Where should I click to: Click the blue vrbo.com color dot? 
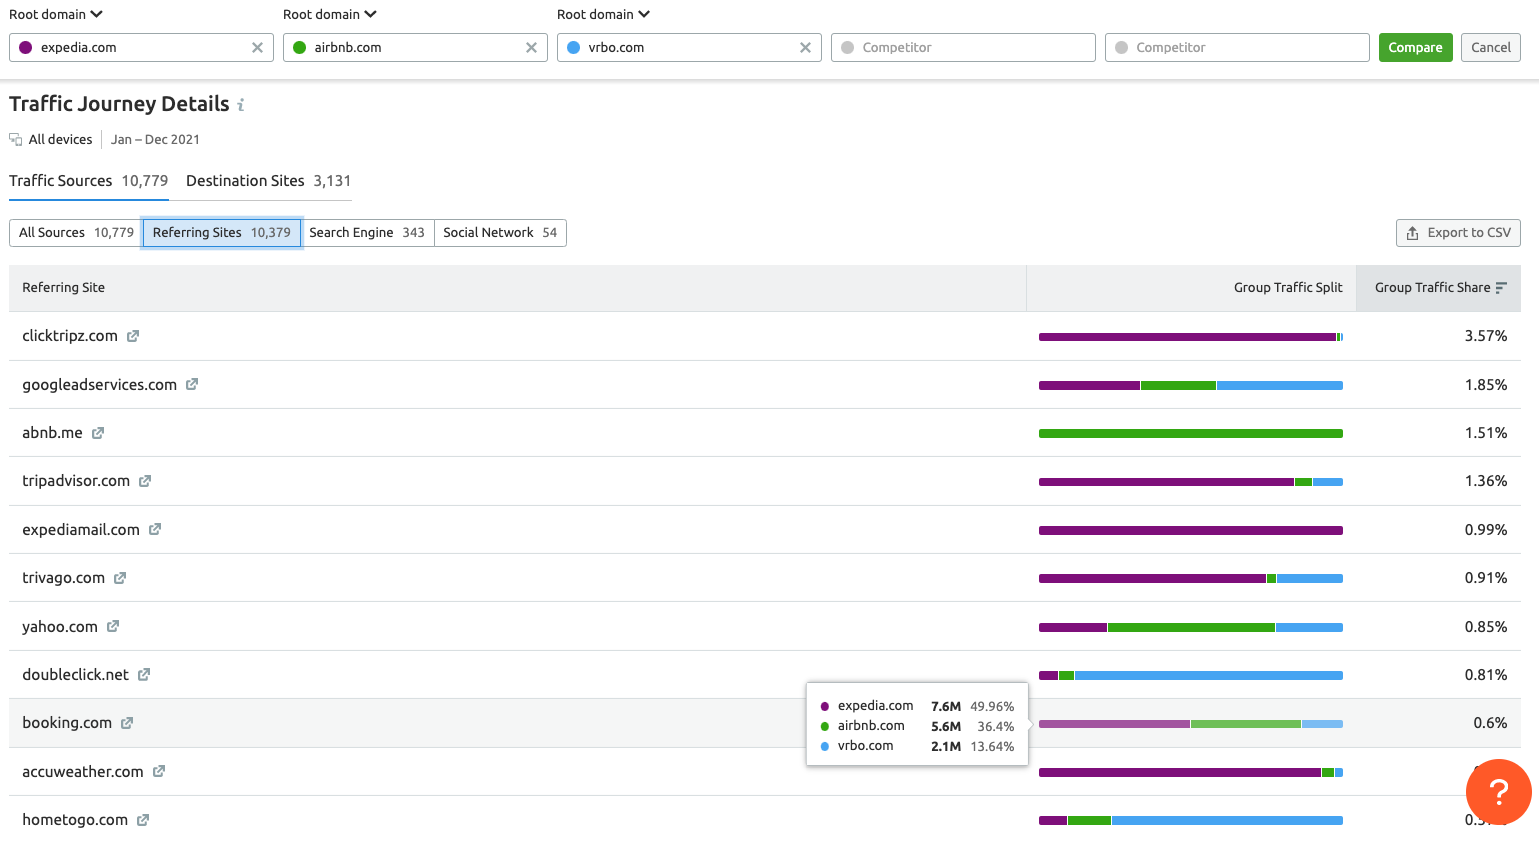pyautogui.click(x=573, y=47)
